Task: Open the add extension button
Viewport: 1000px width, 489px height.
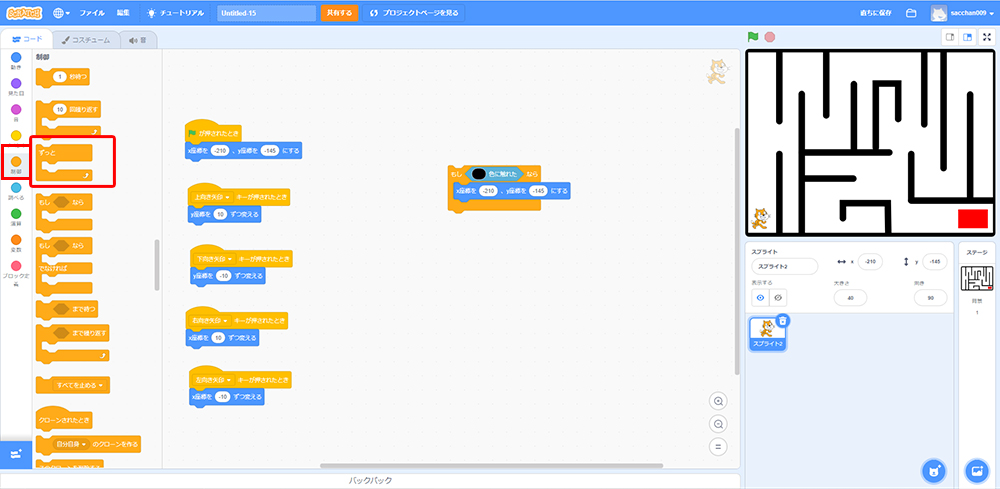Action: pyautogui.click(x=15, y=454)
